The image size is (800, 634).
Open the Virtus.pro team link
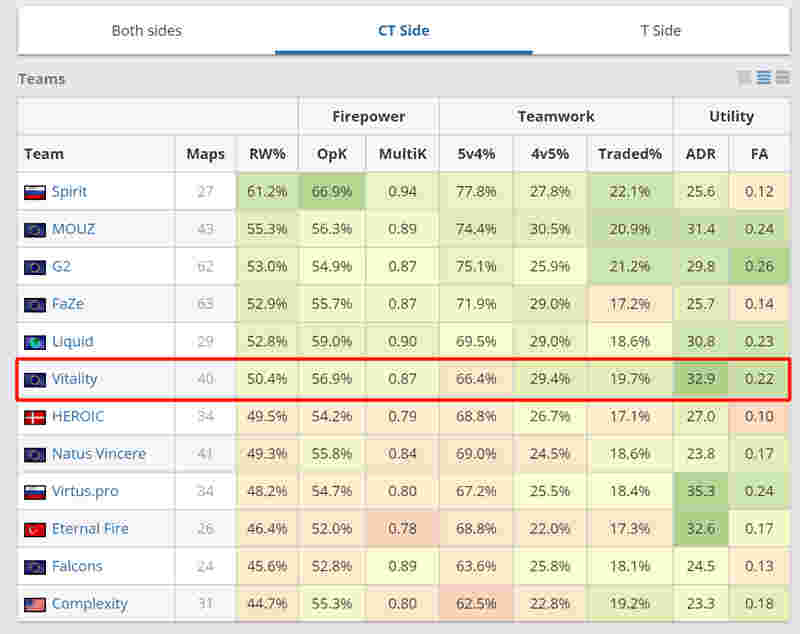pos(85,491)
